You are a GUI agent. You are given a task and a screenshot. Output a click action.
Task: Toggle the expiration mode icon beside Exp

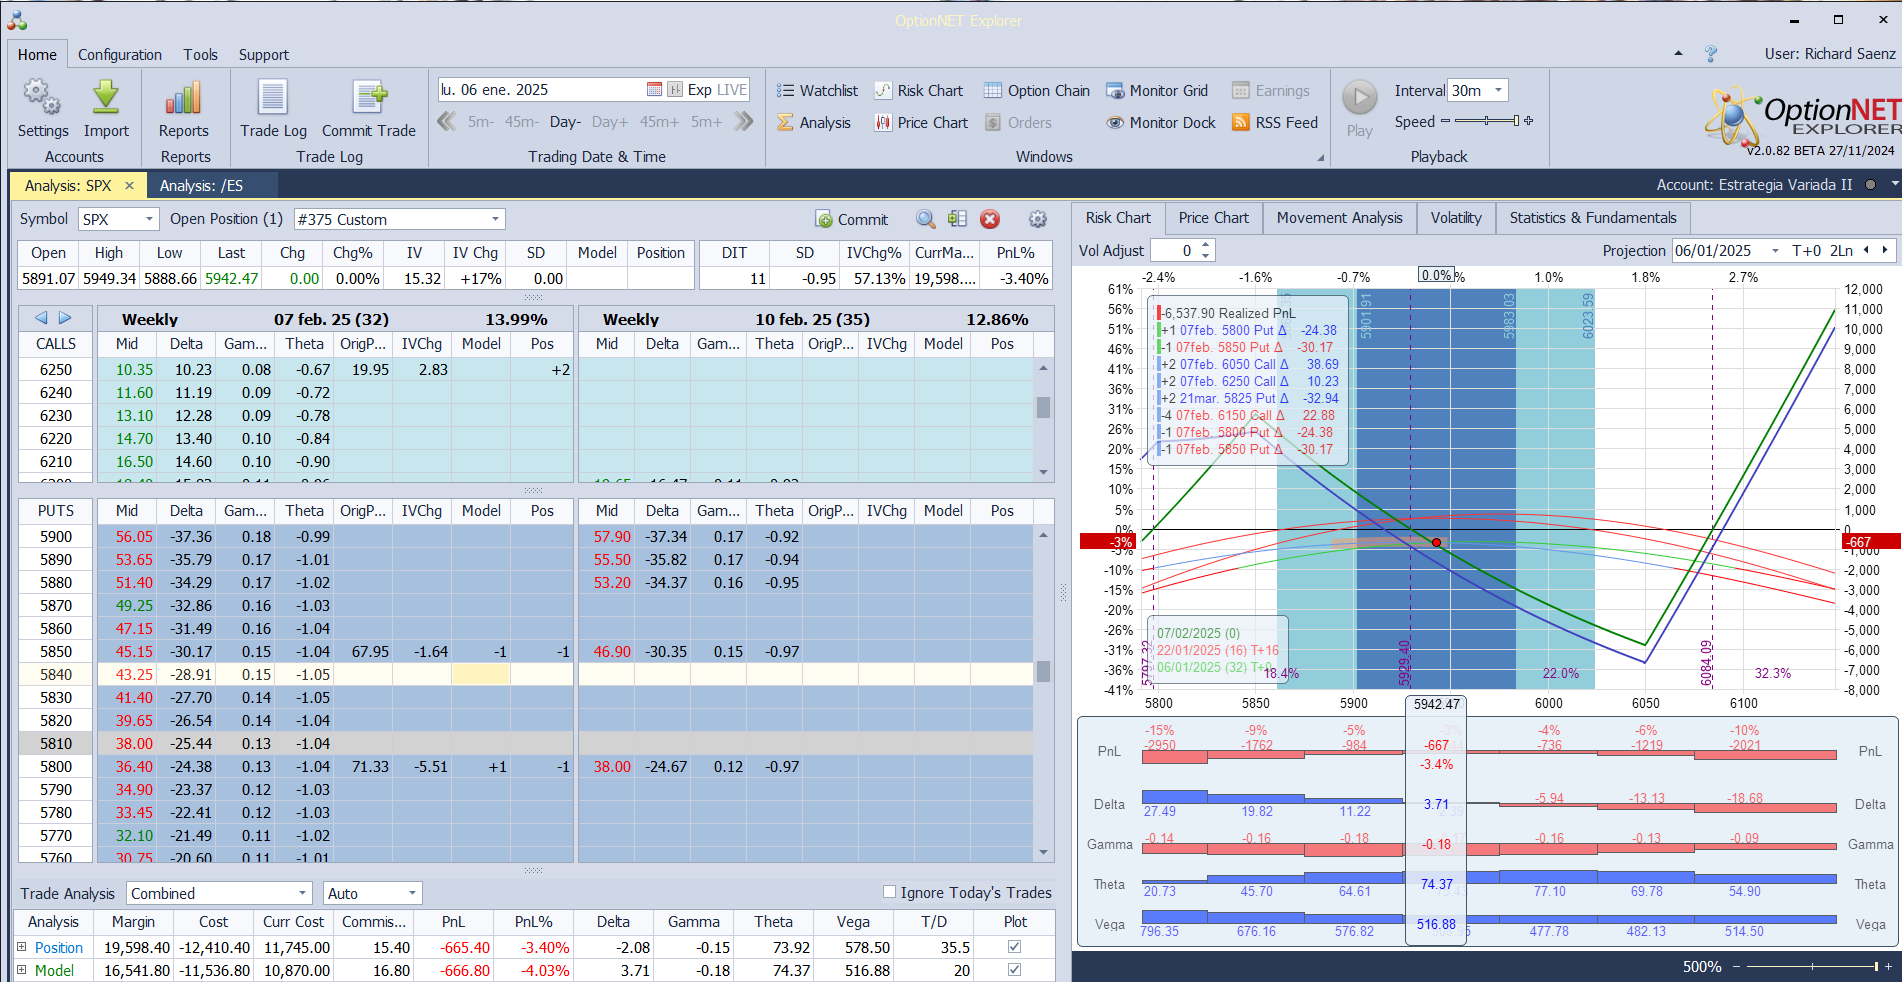(675, 90)
